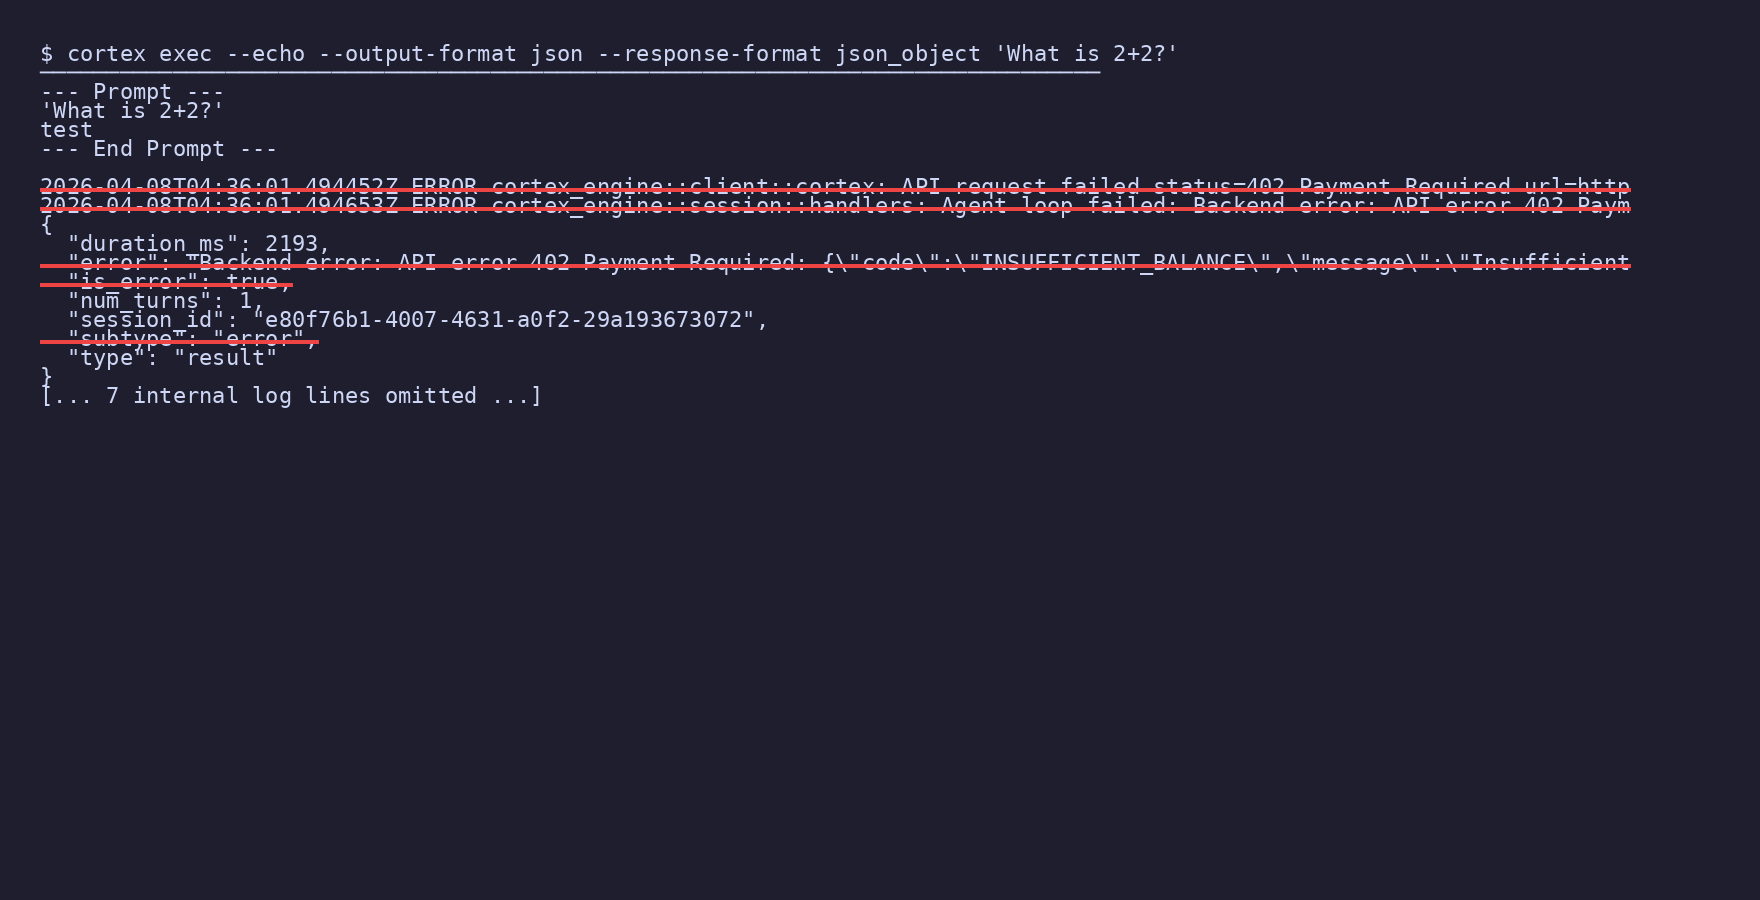
Task: Click the '--- Prompt ---' header line
Action: pyautogui.click(x=132, y=92)
